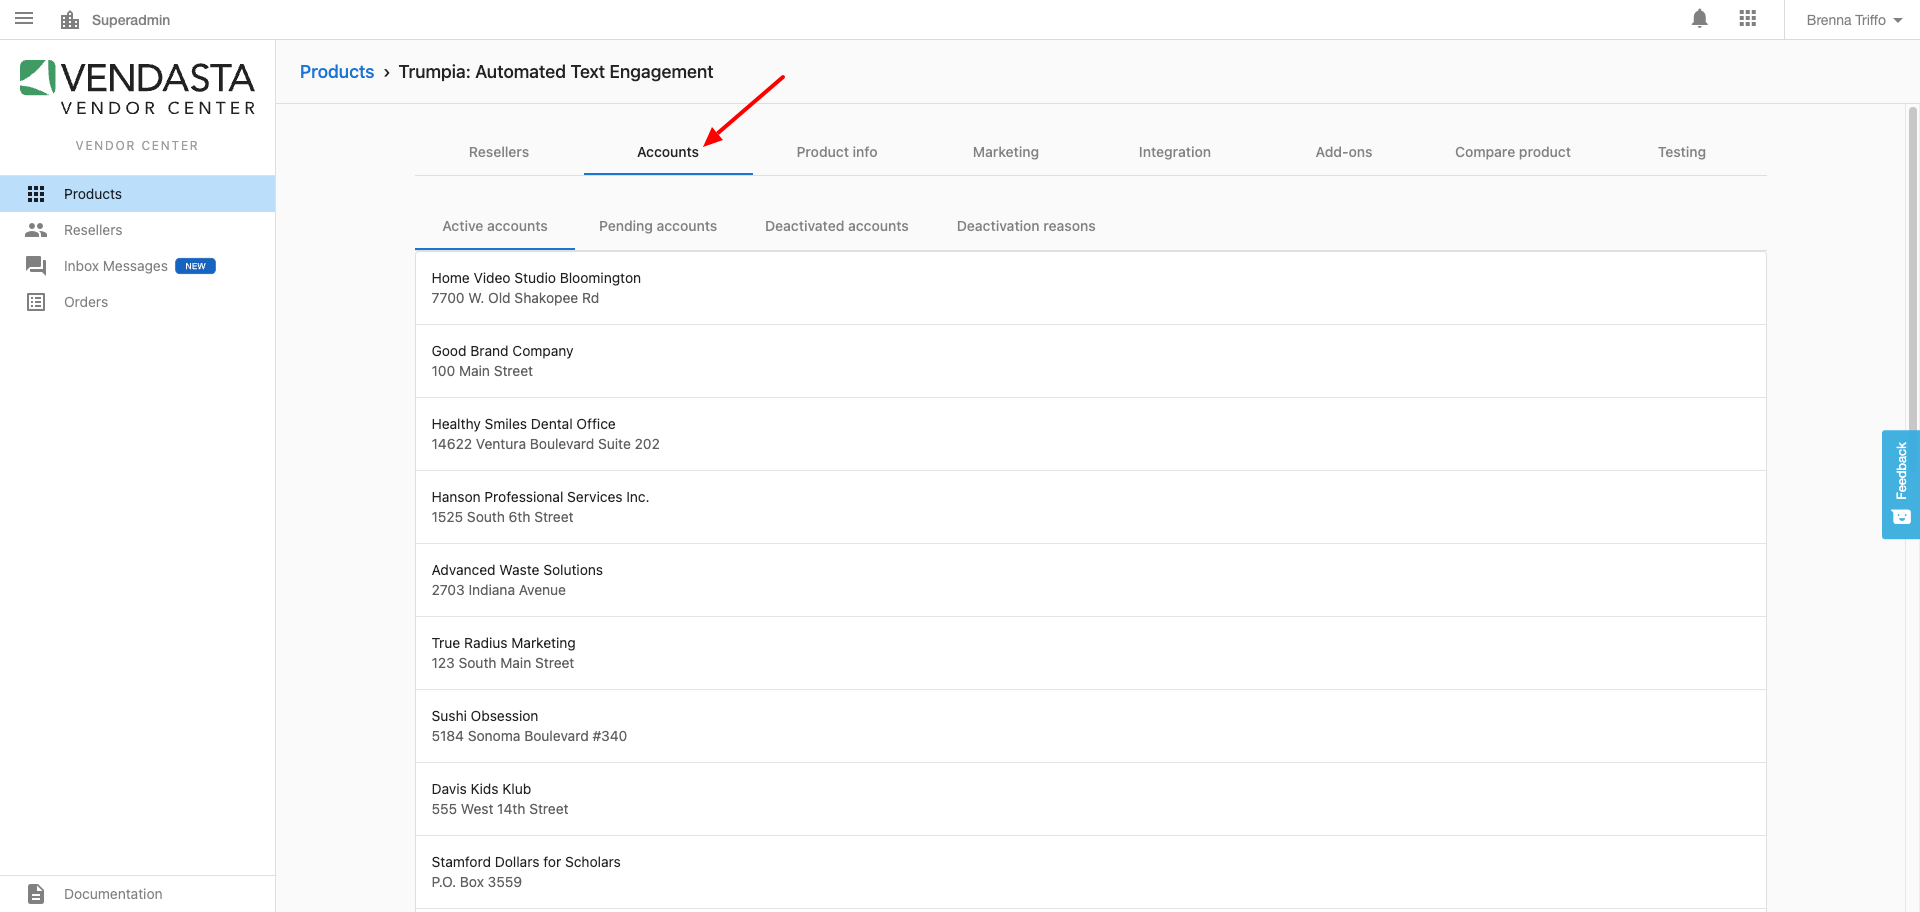Click the address 7700 W. Old Shakopee Rd
Screen dimensions: 1920x912
pyautogui.click(x=515, y=298)
